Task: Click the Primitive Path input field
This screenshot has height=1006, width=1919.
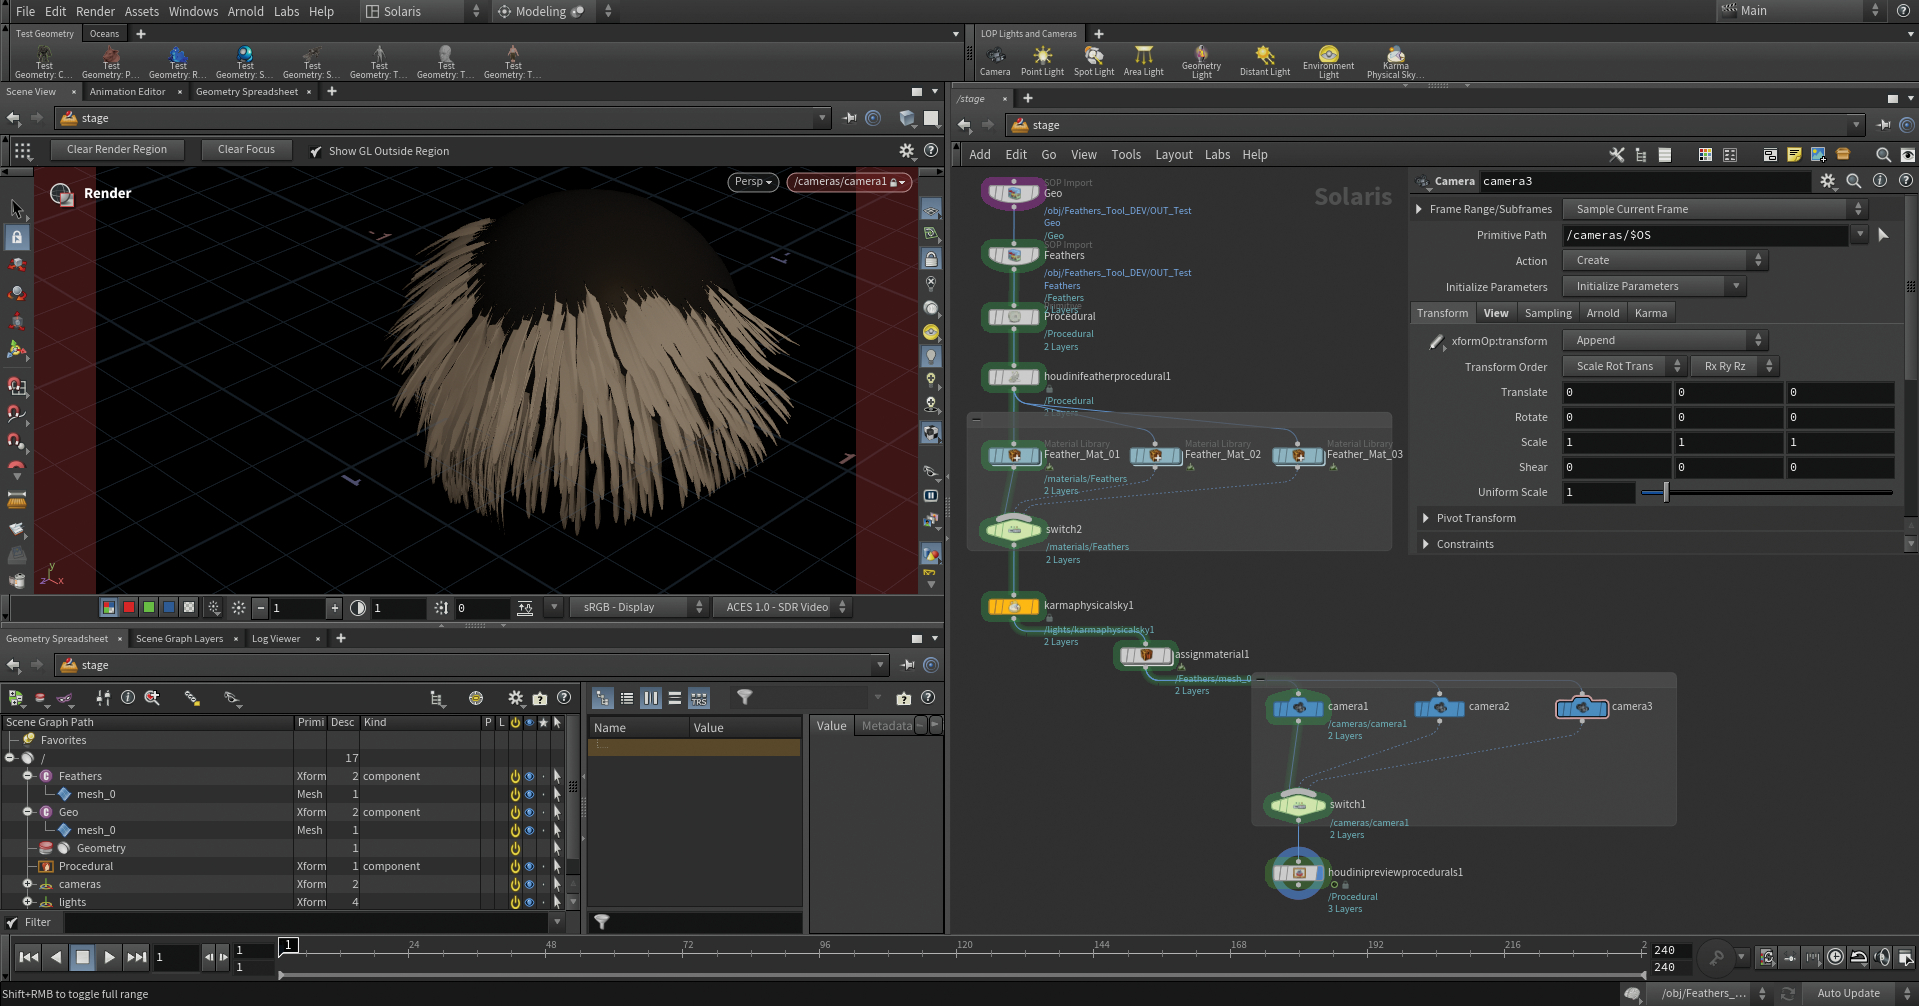Action: (x=1705, y=235)
